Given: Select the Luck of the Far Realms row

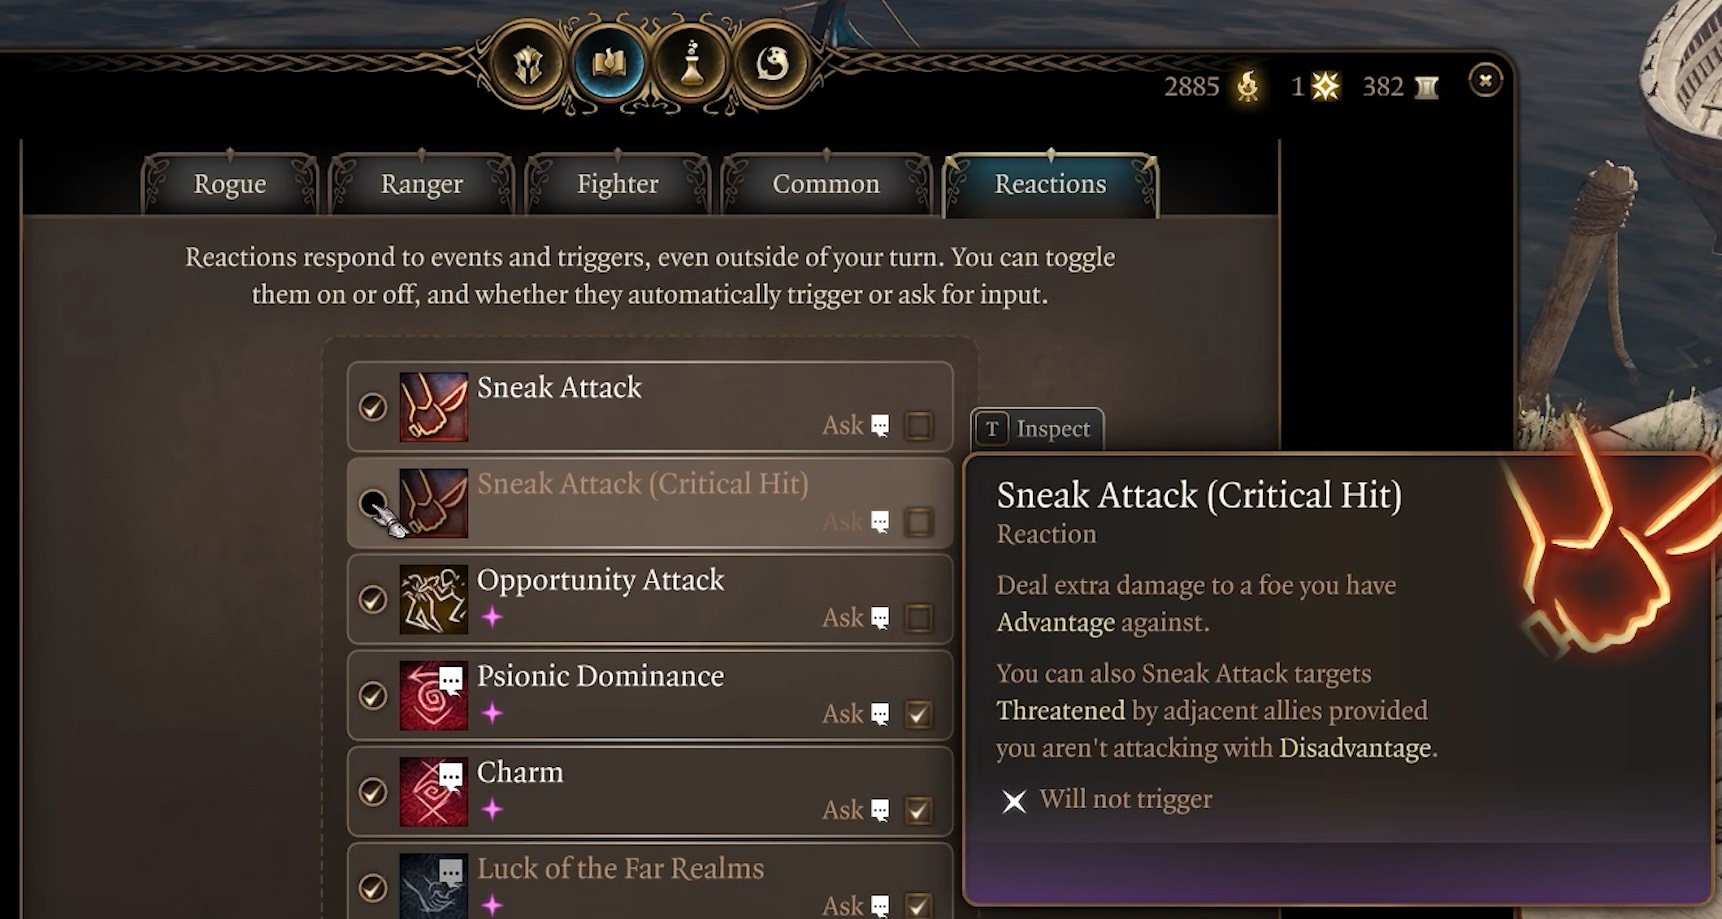Looking at the screenshot, I should pyautogui.click(x=650, y=882).
